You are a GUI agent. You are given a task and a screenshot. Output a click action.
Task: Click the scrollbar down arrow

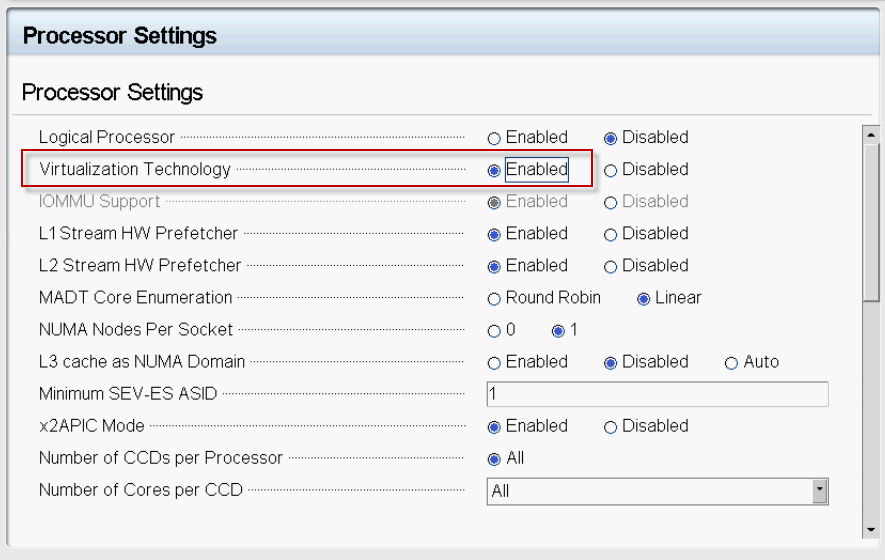[x=871, y=530]
